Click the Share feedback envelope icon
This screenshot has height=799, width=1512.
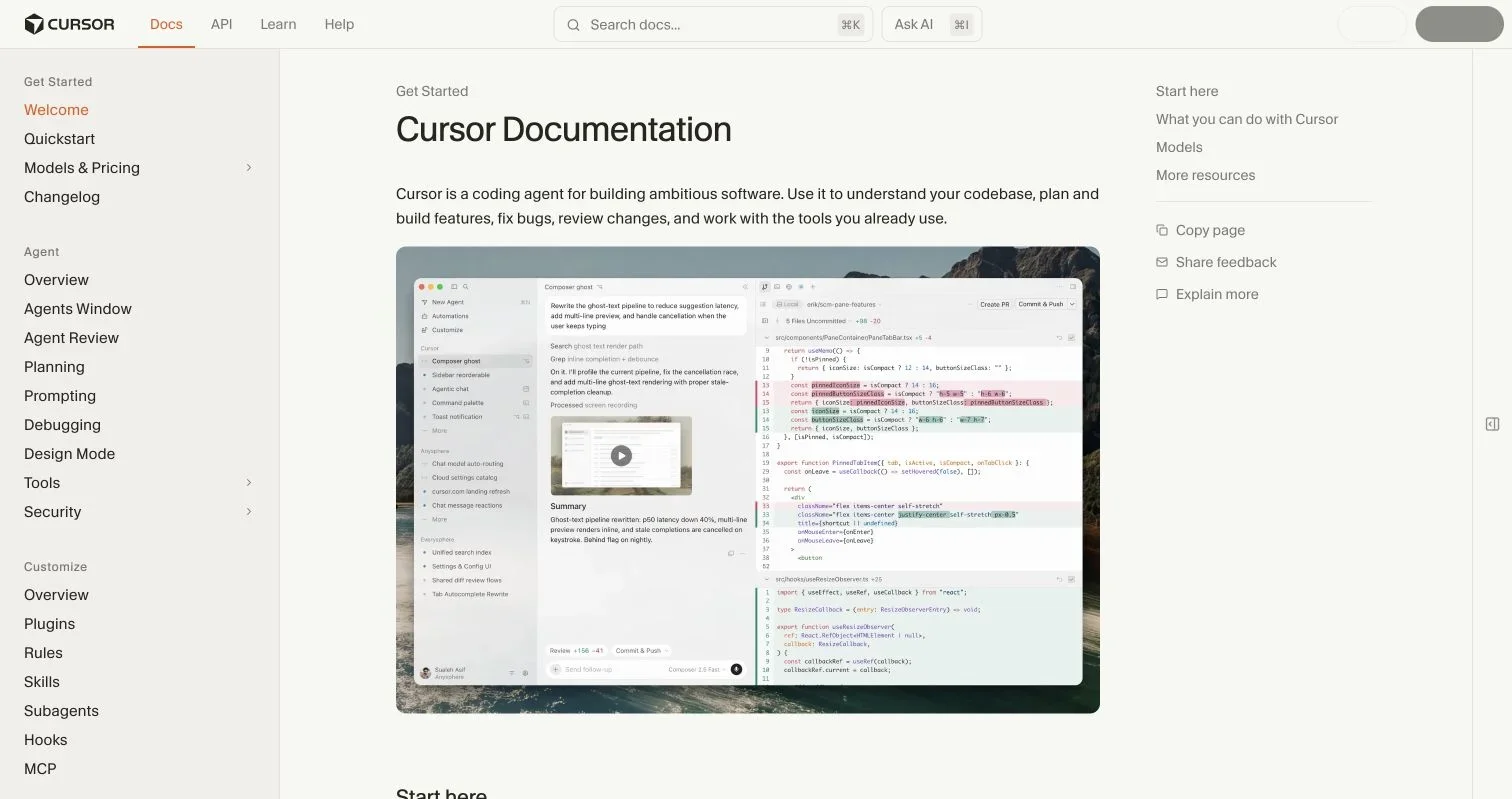[1162, 262]
